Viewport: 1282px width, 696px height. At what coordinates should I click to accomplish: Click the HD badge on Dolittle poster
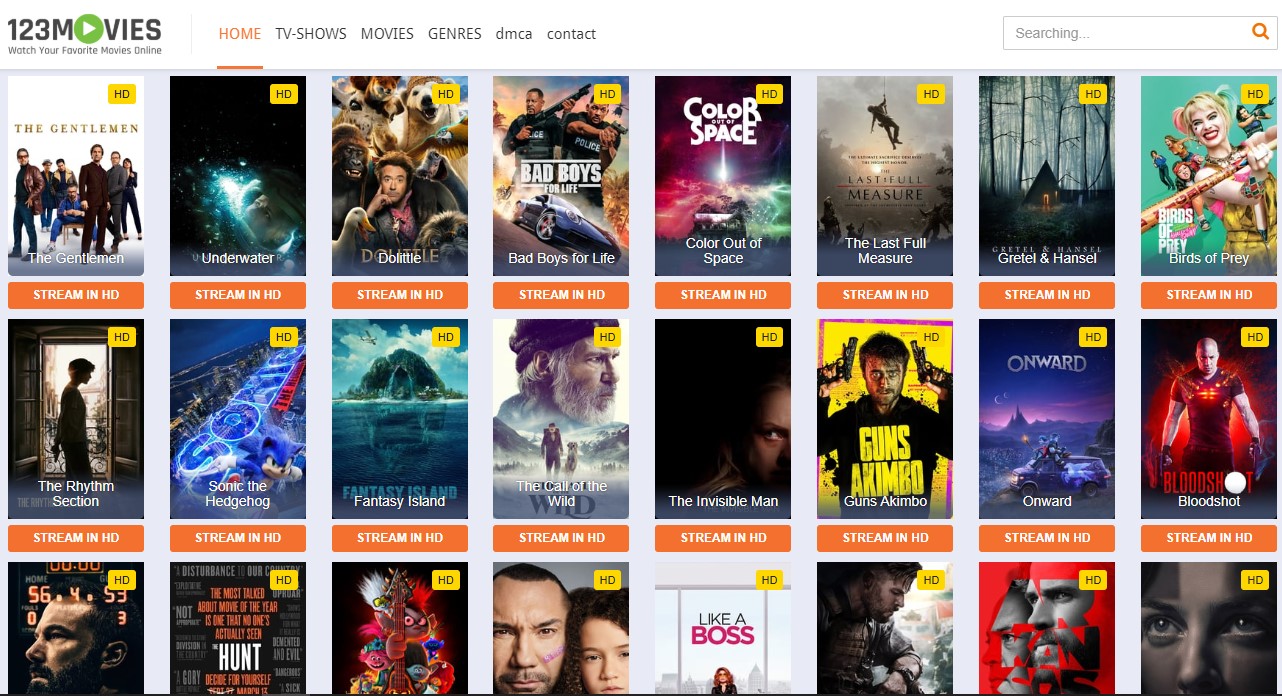(x=446, y=94)
